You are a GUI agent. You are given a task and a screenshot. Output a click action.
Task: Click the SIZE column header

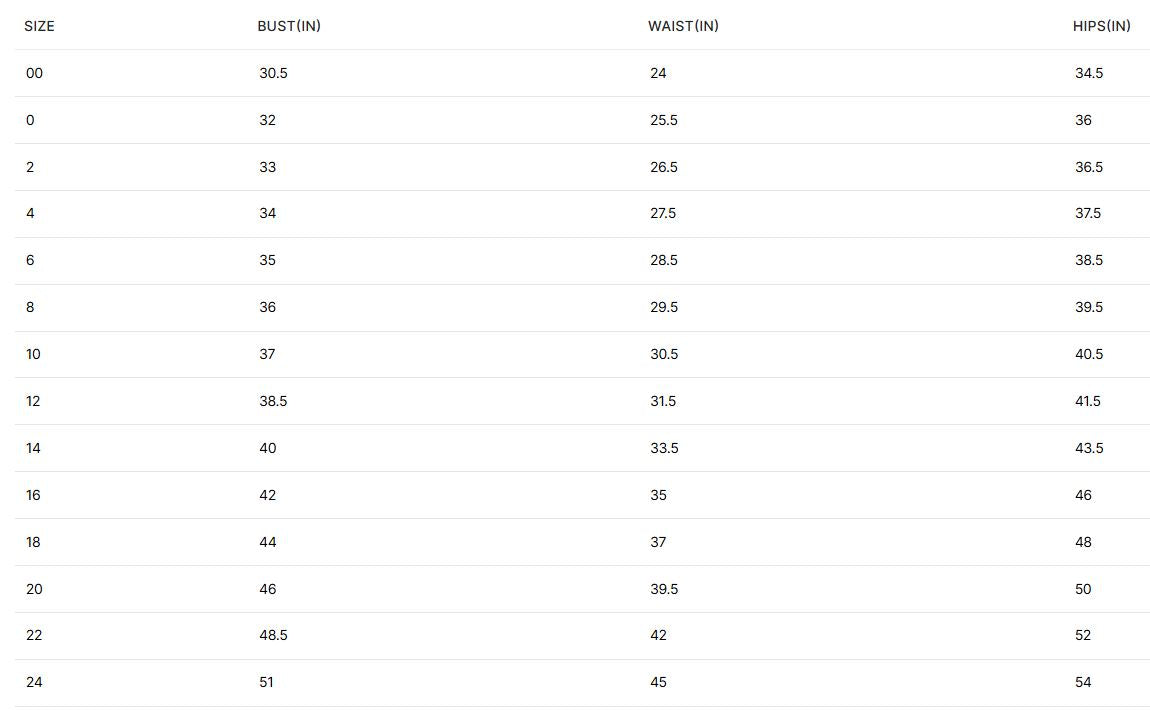tap(39, 26)
